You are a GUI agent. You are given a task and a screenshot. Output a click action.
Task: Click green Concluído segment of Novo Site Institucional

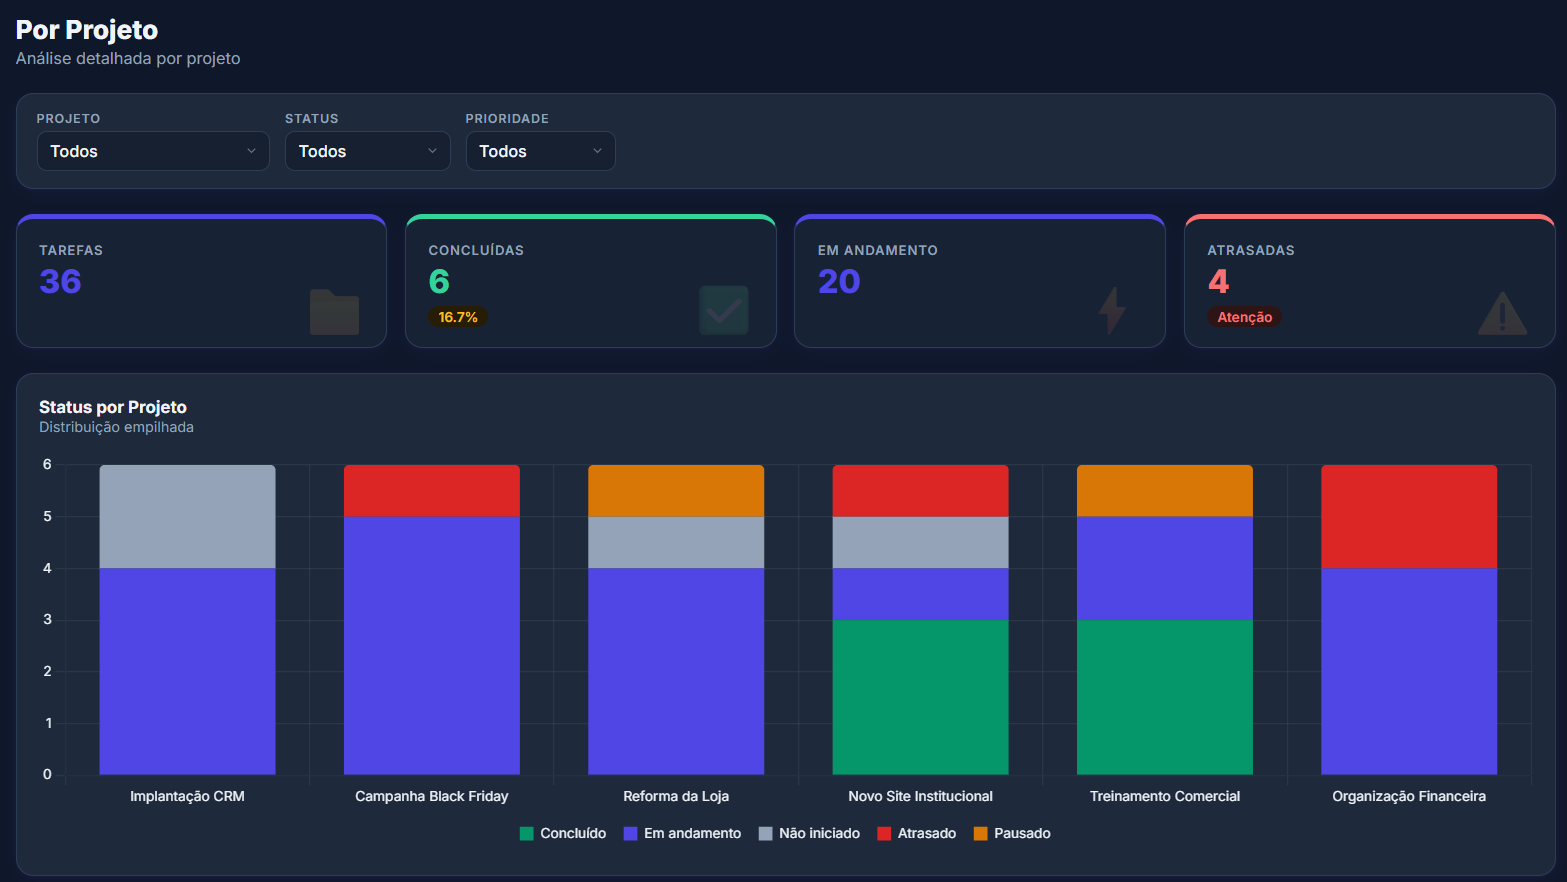click(x=920, y=697)
